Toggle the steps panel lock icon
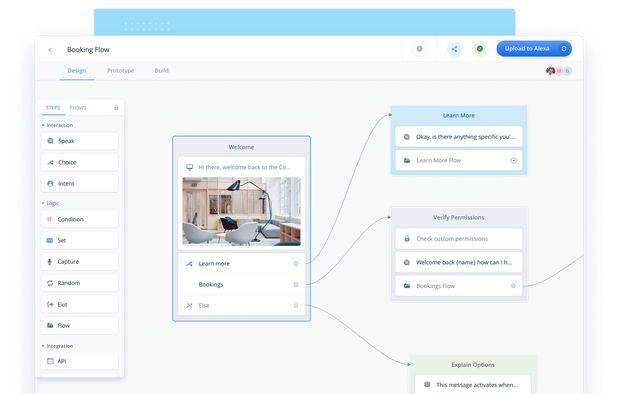The height and width of the screenshot is (394, 618). pyautogui.click(x=116, y=108)
